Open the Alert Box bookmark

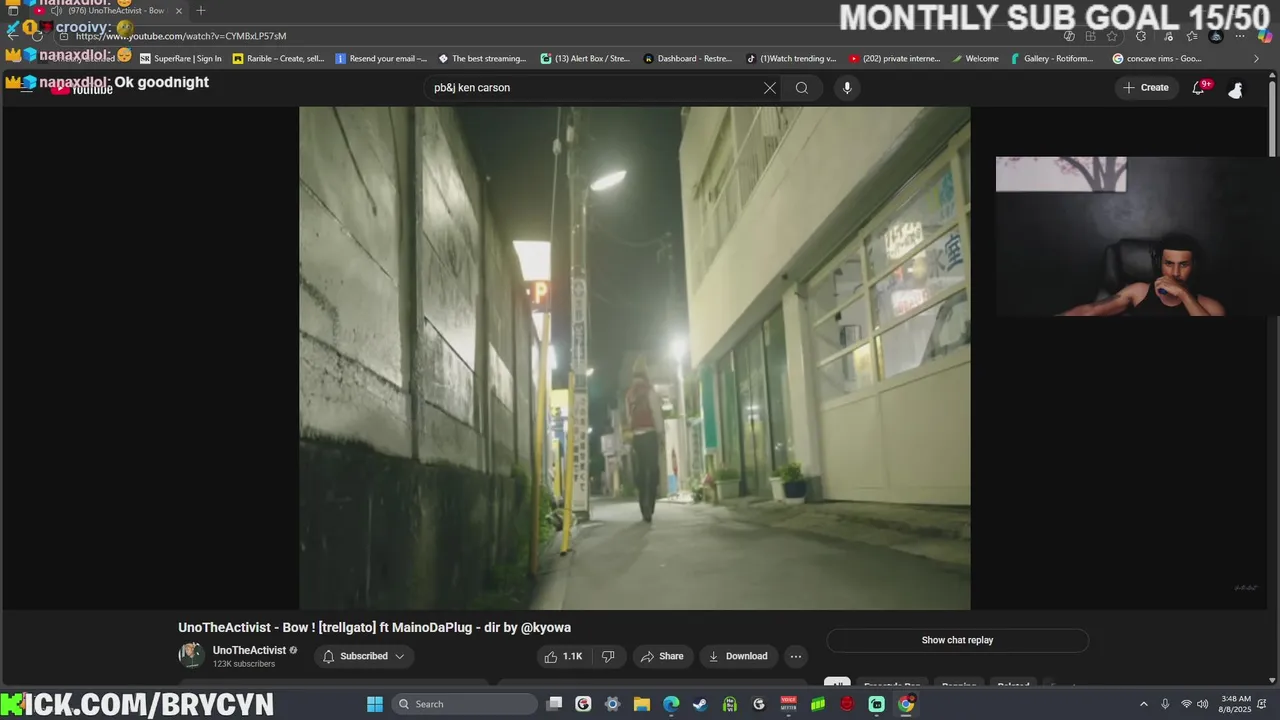[x=585, y=59]
